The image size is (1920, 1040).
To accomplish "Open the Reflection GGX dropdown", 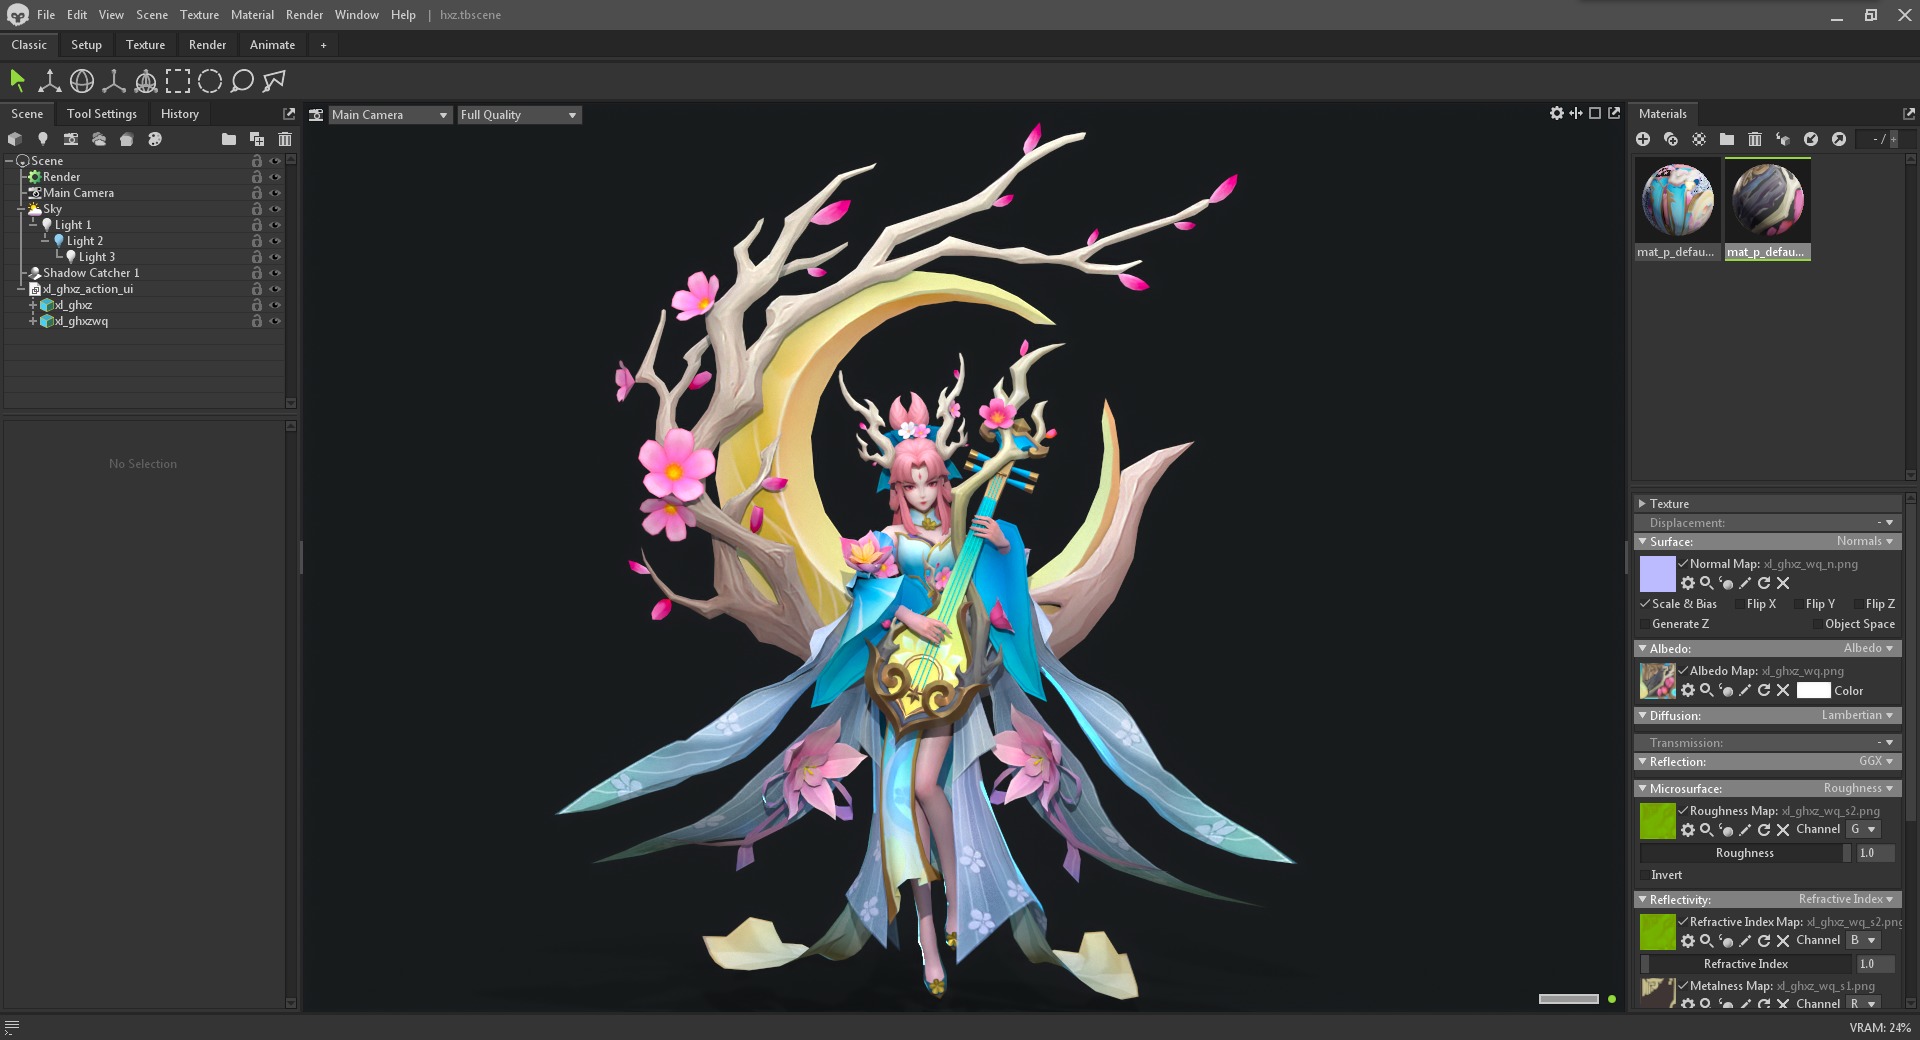I will pyautogui.click(x=1876, y=761).
